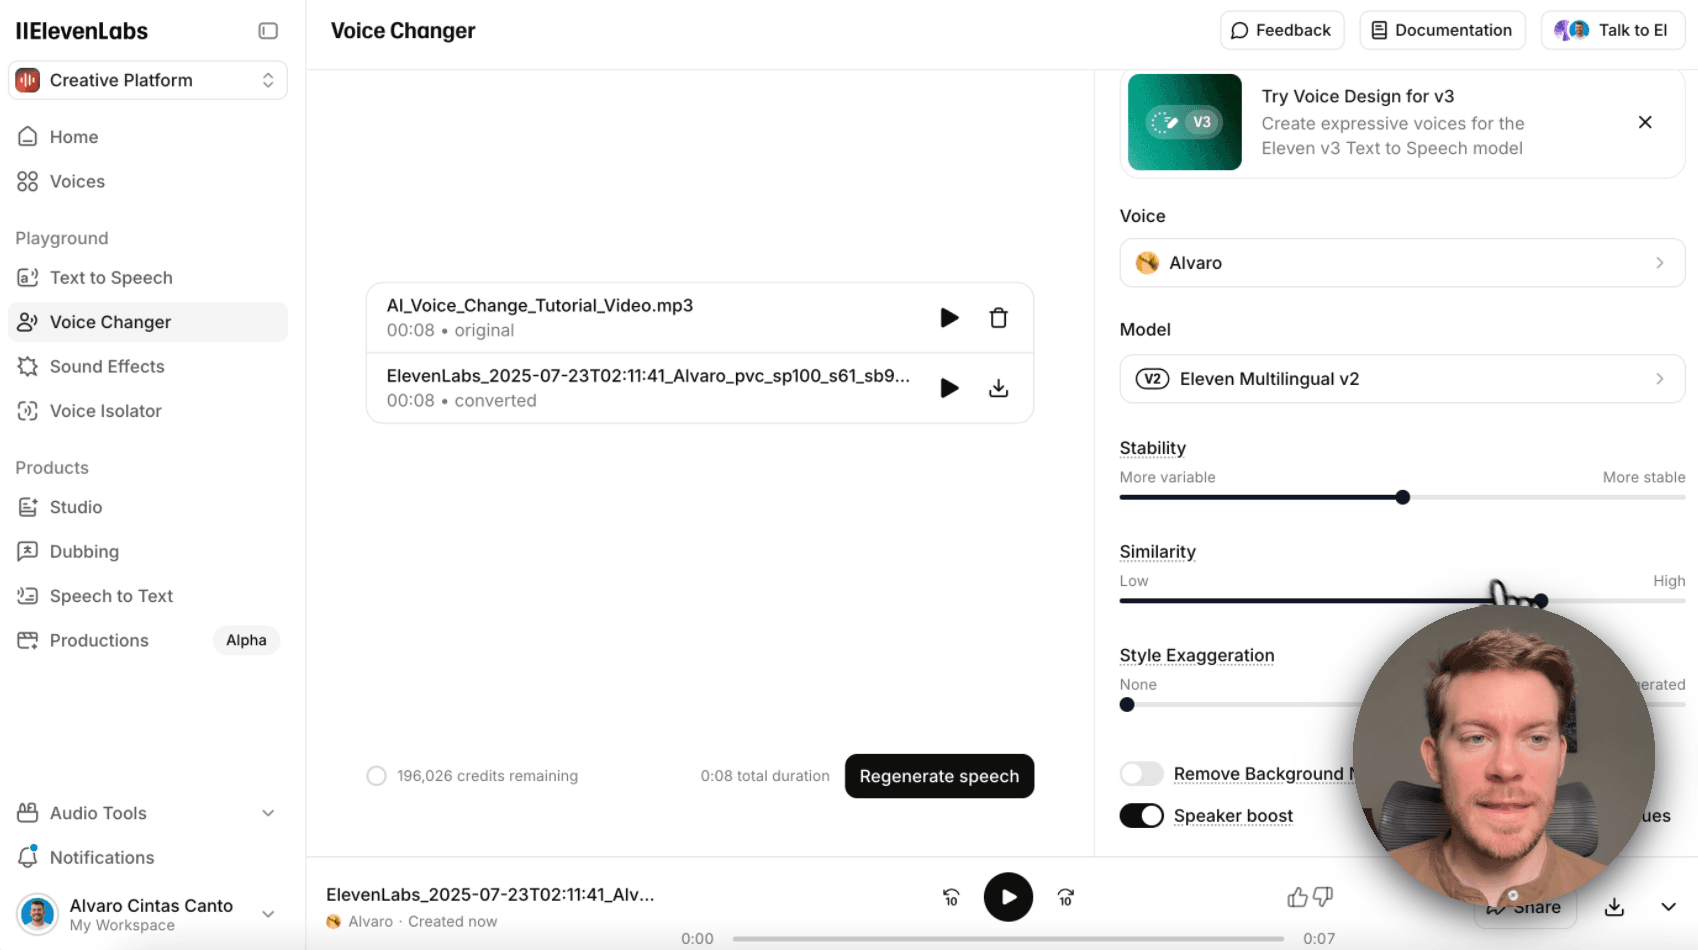Give thumbs down to the generation
This screenshot has width=1698, height=950.
pos(1323,898)
